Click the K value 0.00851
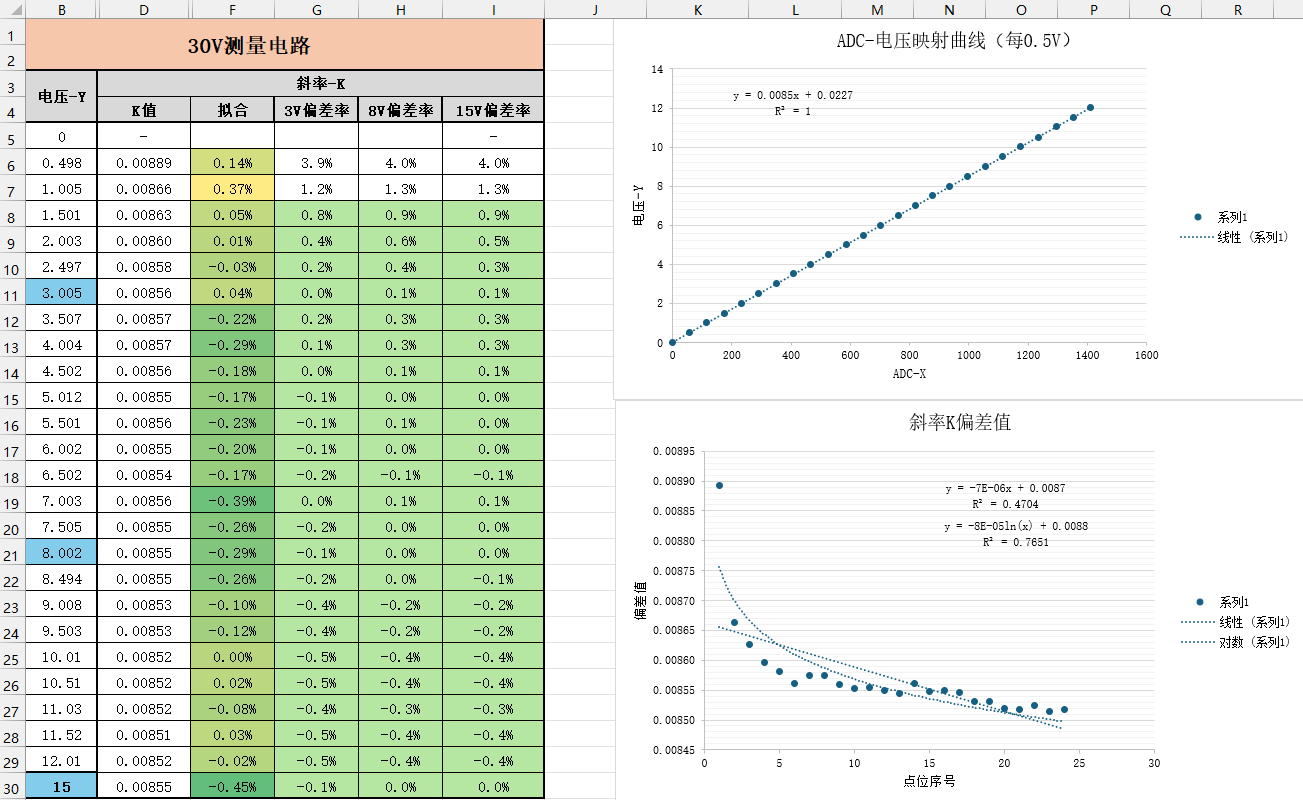Screen dimensions: 1303x800 coord(144,735)
